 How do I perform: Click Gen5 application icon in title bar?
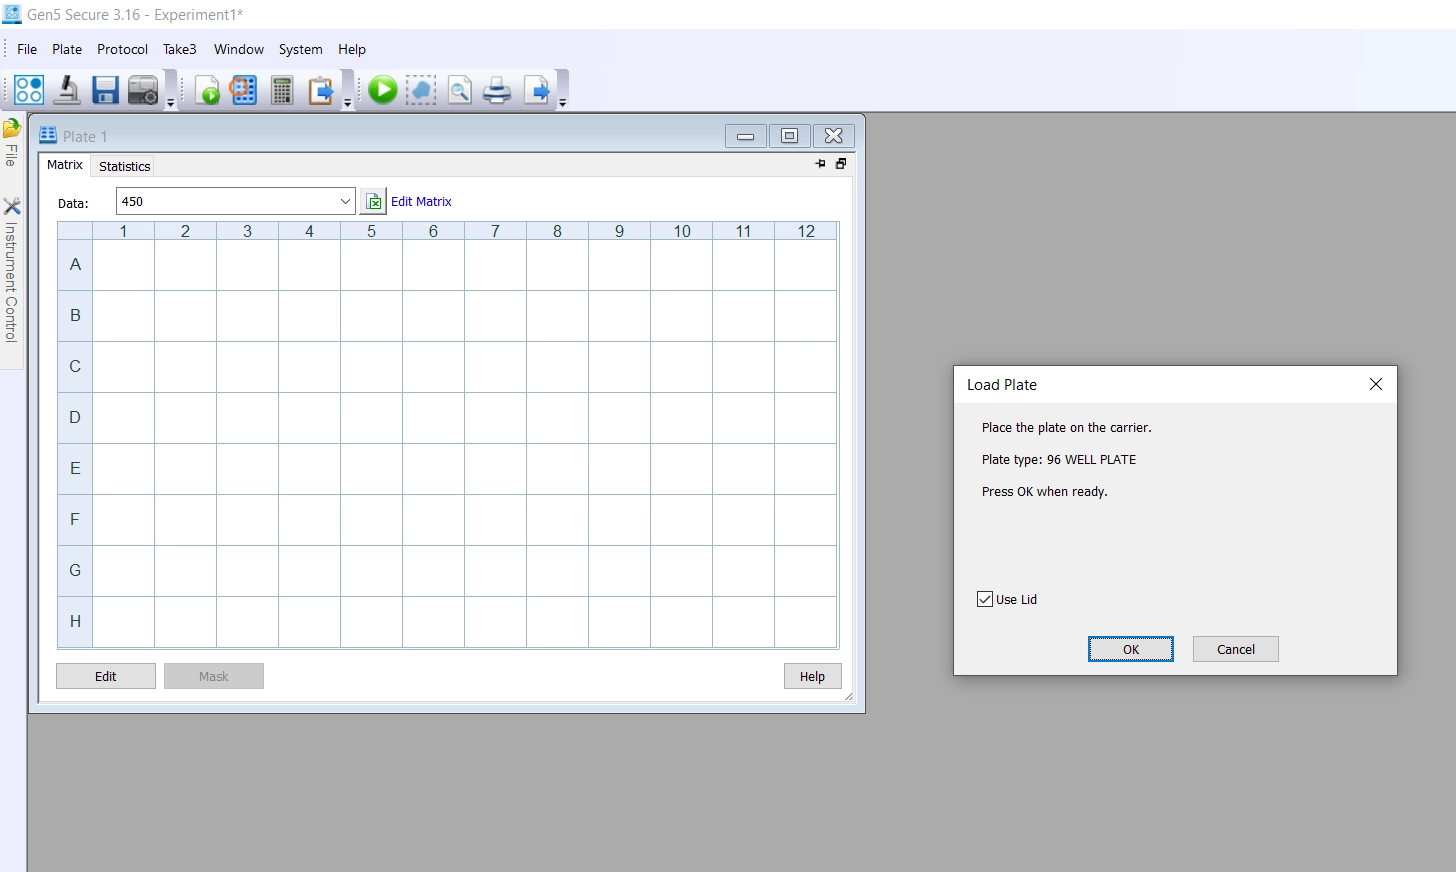pyautogui.click(x=12, y=14)
